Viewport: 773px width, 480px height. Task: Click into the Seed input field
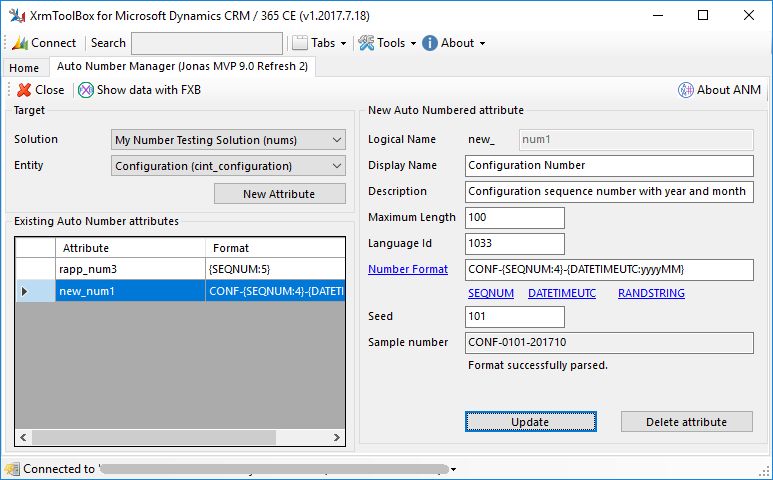coord(515,317)
